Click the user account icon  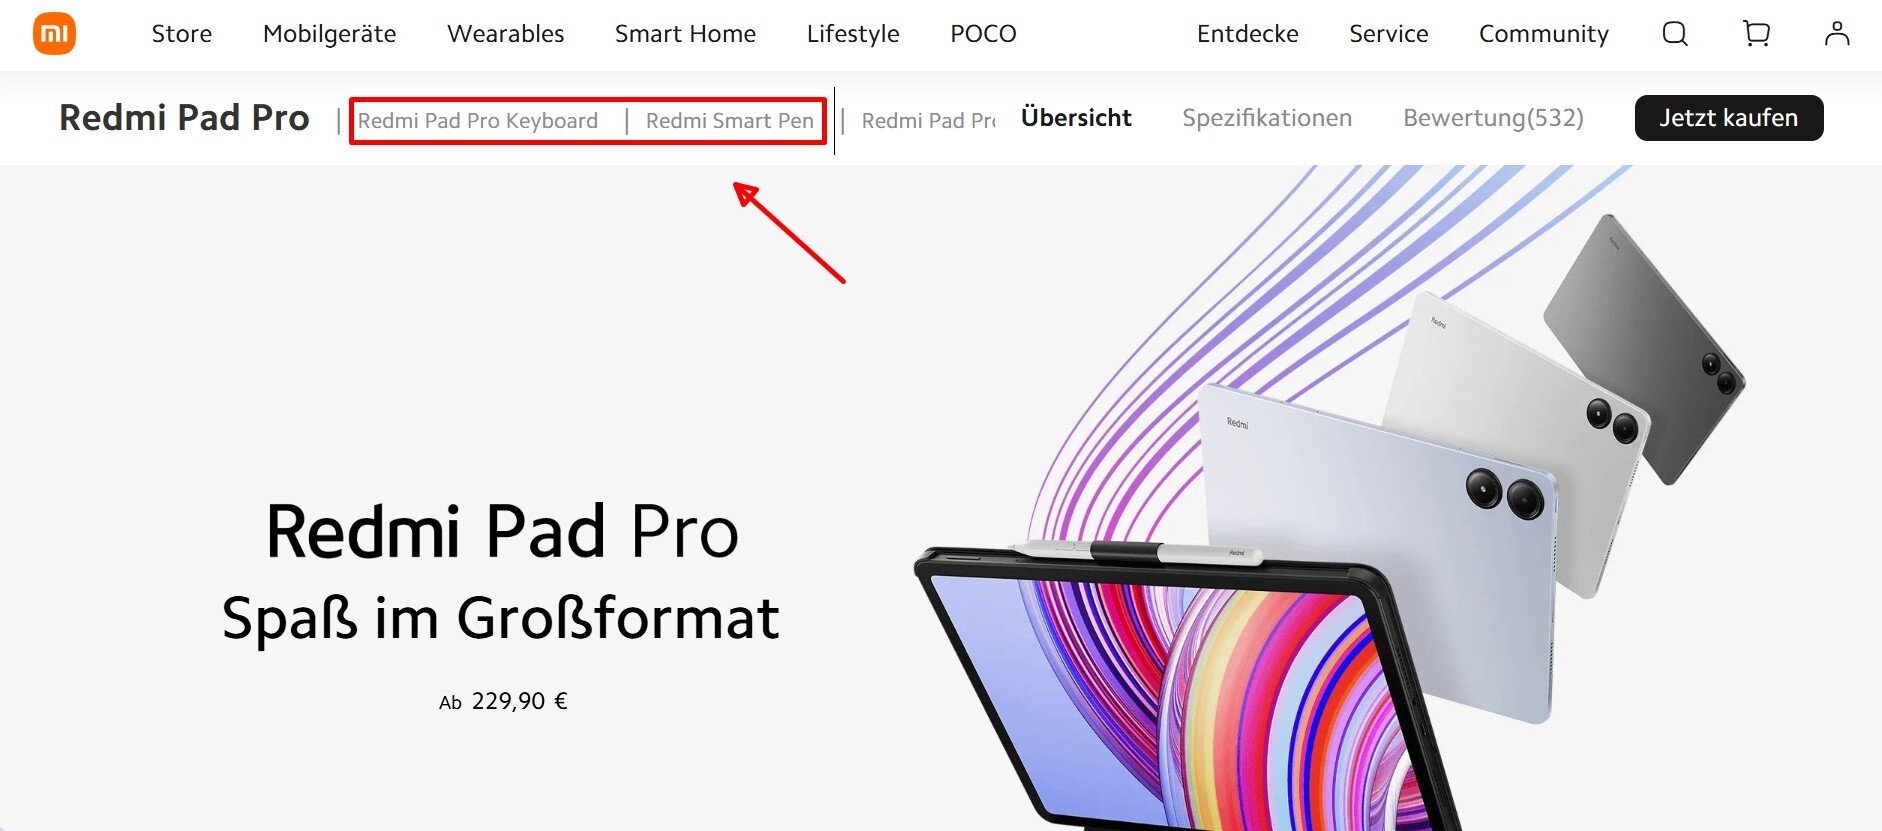click(x=1837, y=34)
